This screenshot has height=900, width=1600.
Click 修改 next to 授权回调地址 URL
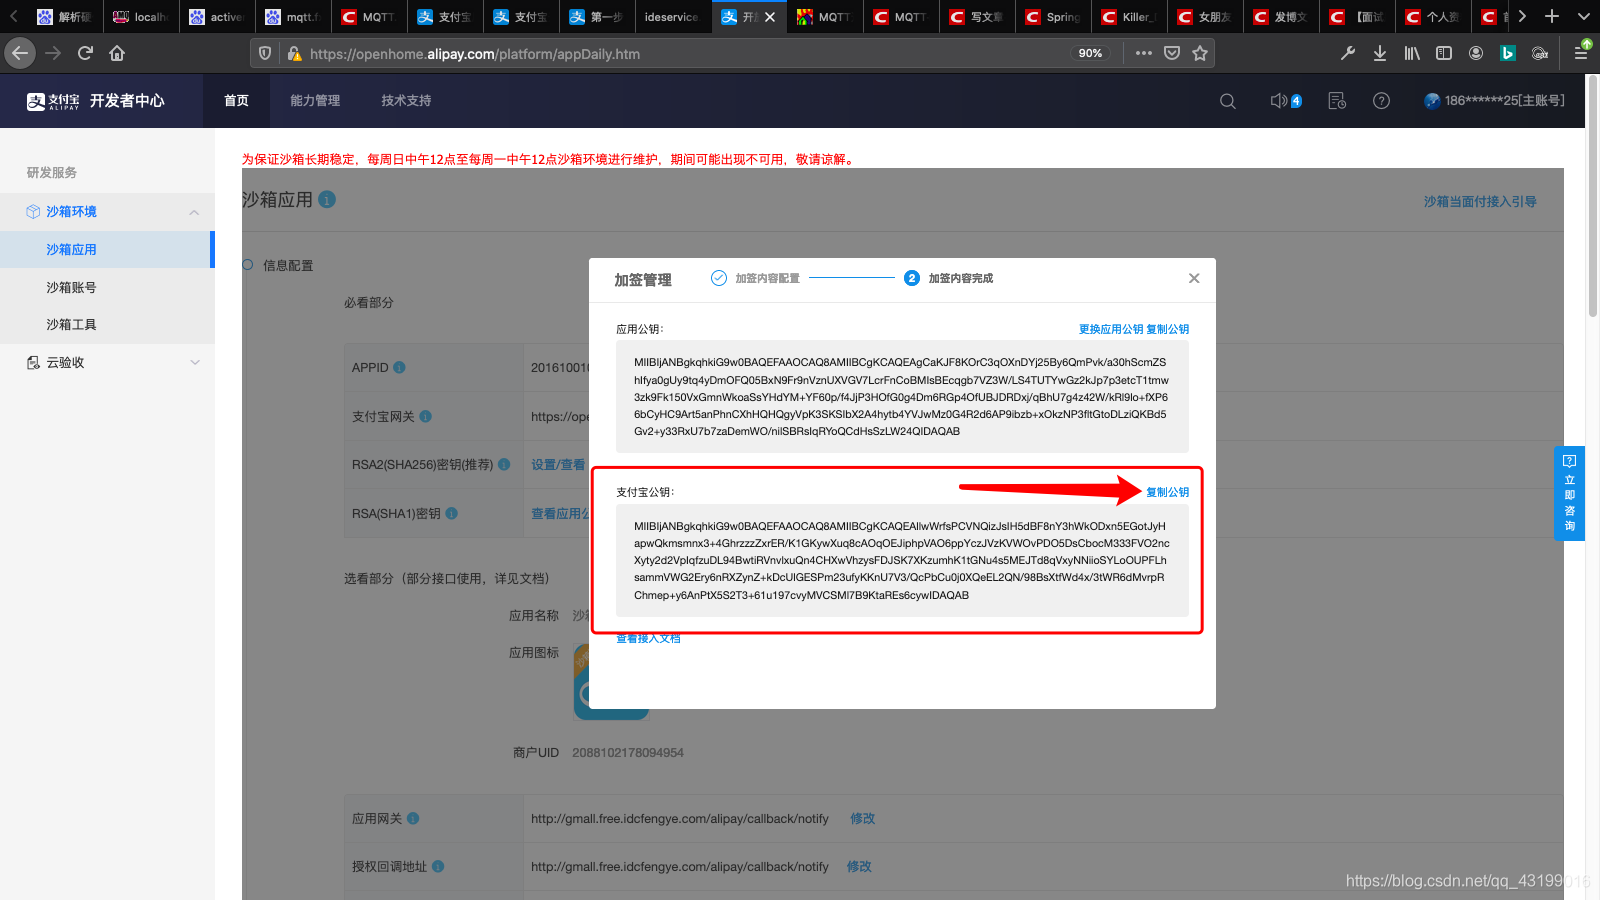pos(859,866)
